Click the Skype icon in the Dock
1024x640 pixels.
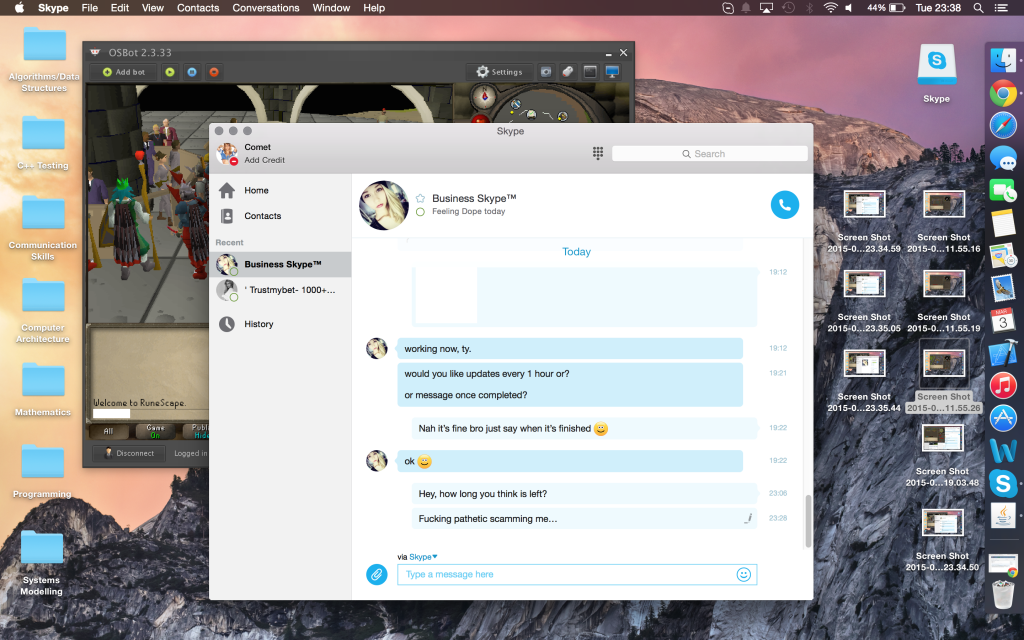point(1003,483)
